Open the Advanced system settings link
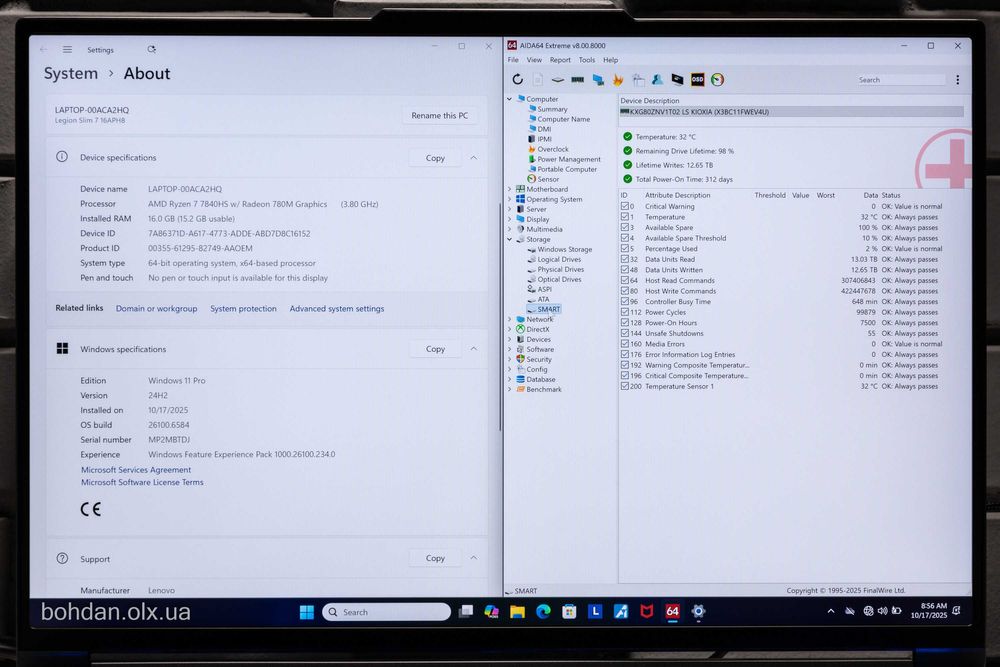Viewport: 1000px width, 667px height. [x=337, y=309]
